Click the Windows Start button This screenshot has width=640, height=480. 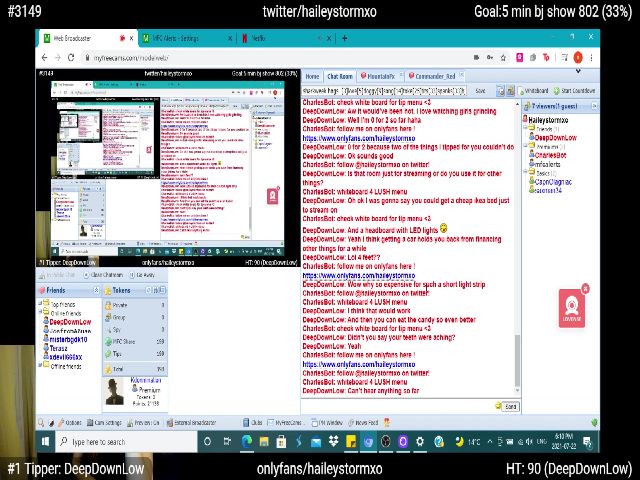point(46,441)
